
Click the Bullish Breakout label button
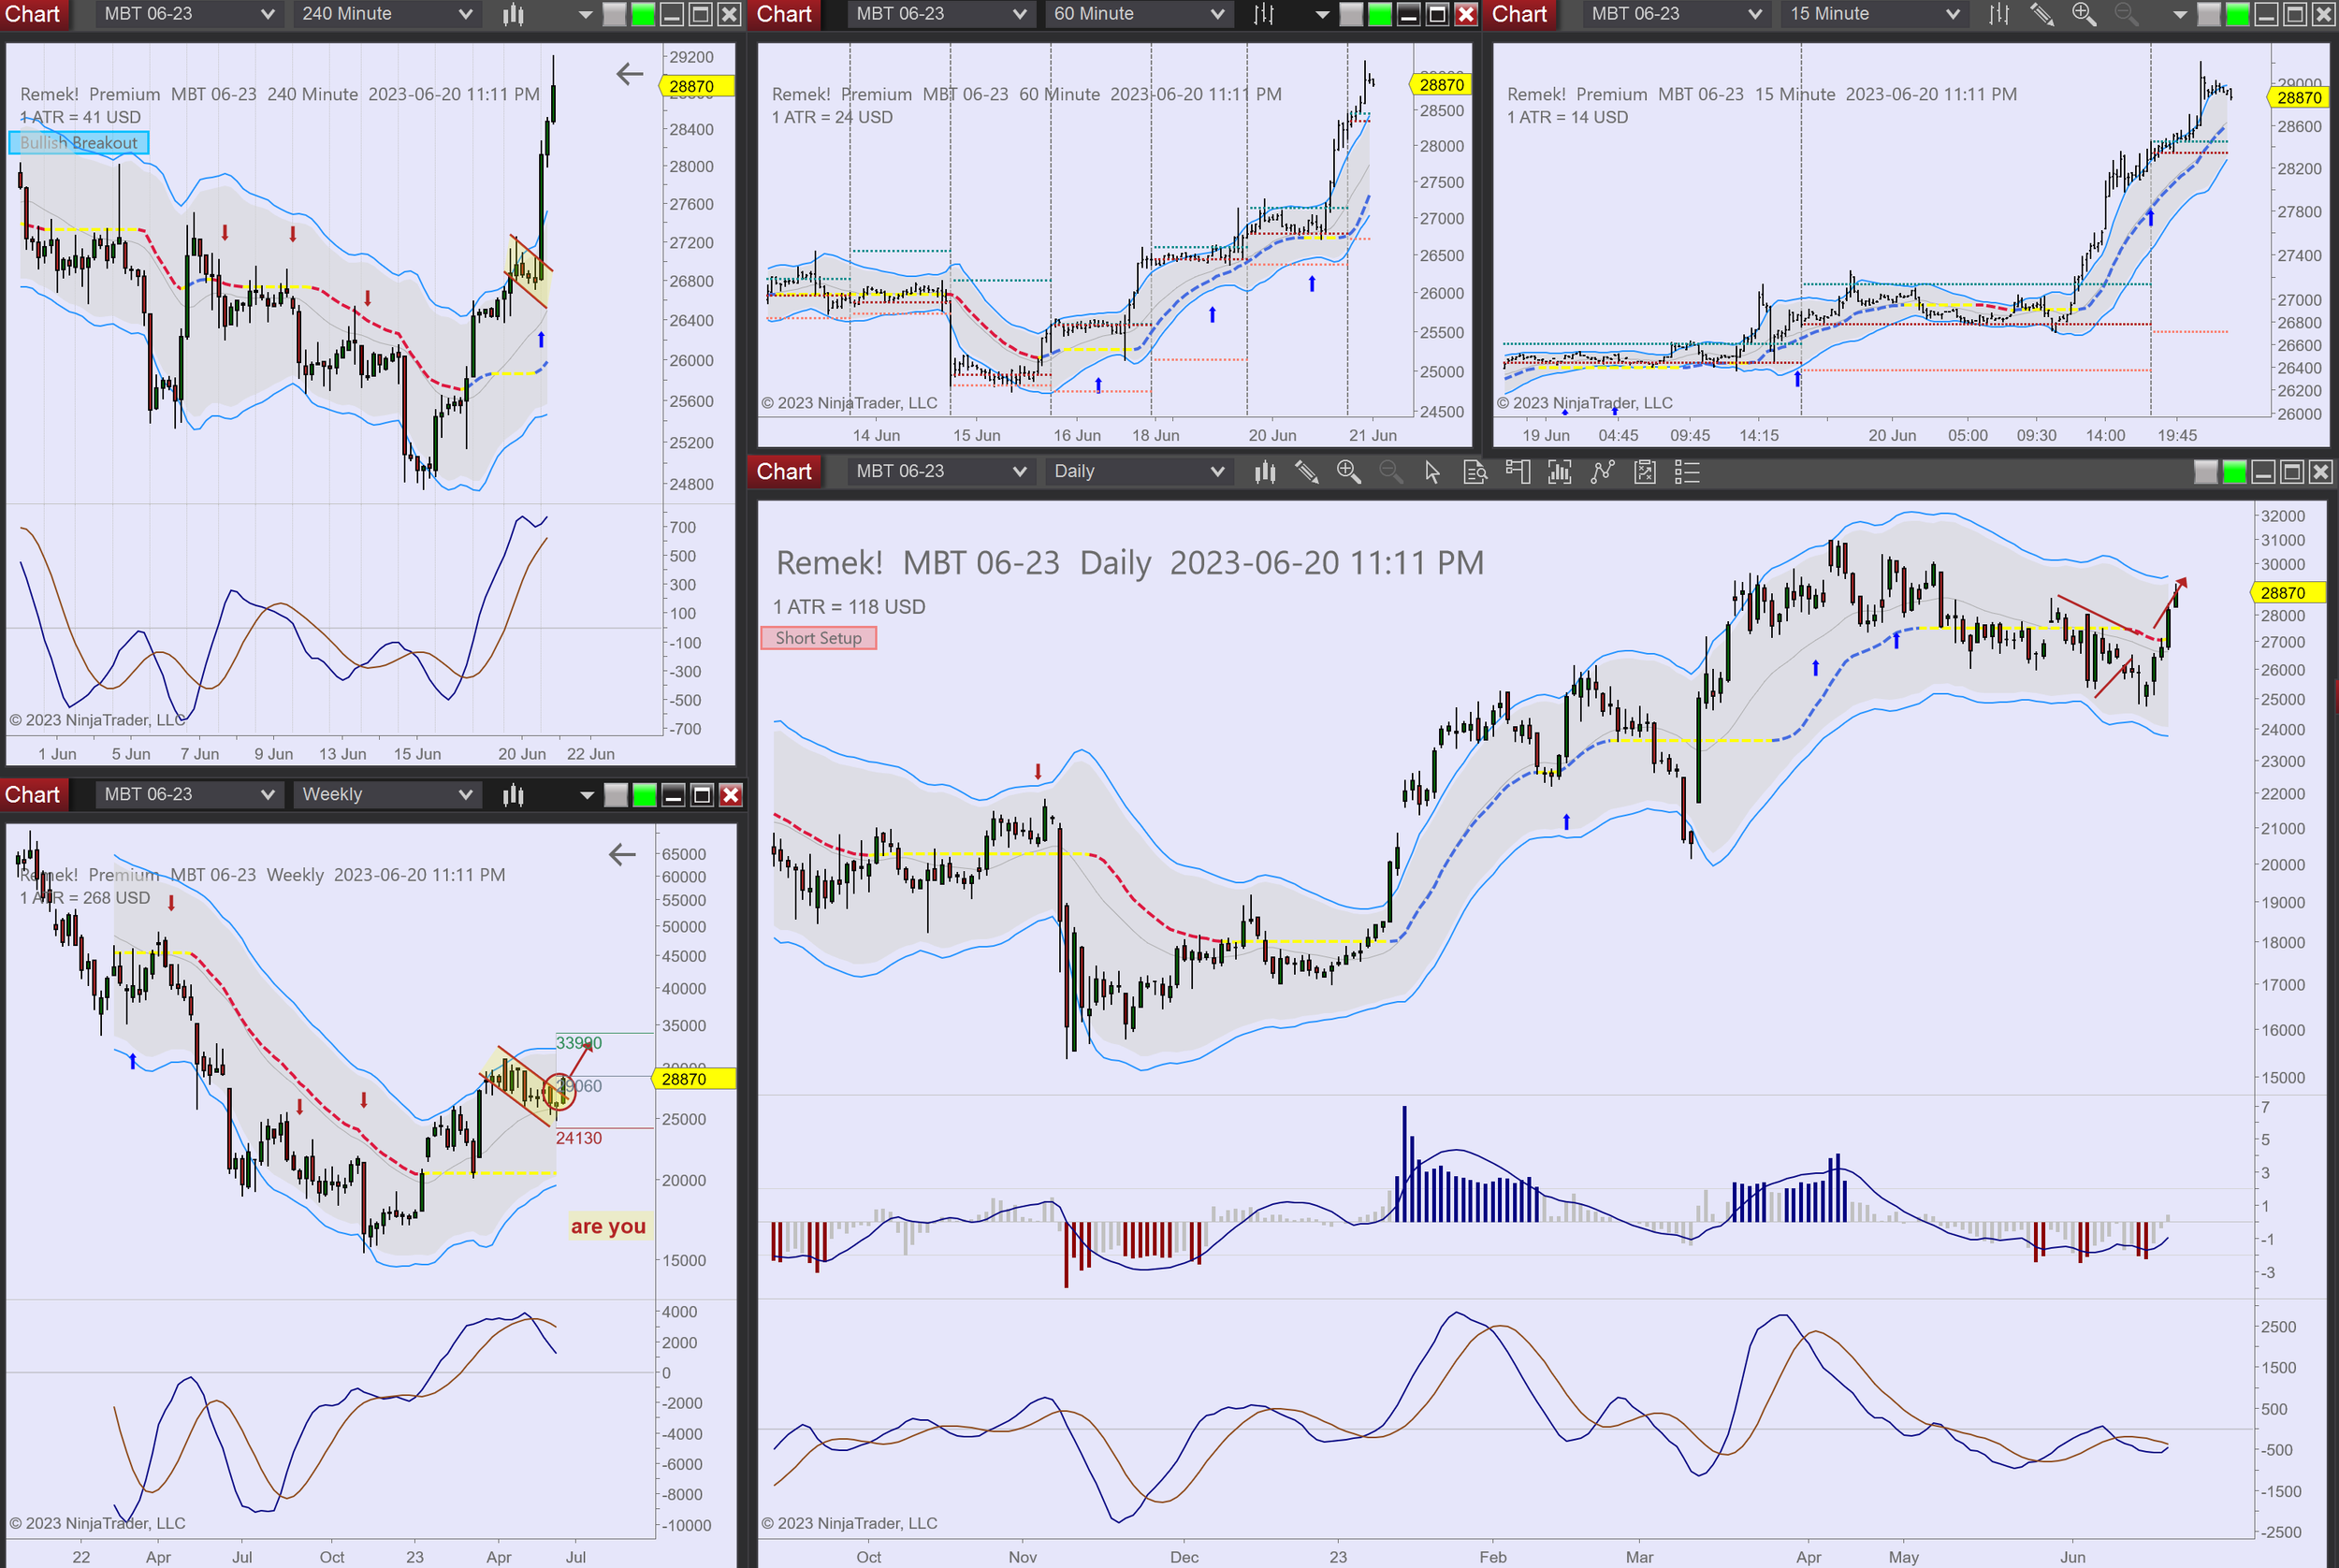78,142
